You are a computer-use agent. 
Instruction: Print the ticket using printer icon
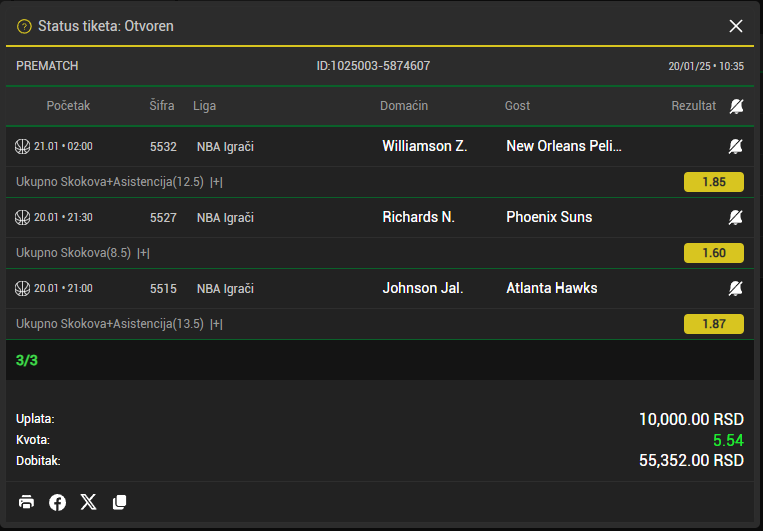[26, 502]
